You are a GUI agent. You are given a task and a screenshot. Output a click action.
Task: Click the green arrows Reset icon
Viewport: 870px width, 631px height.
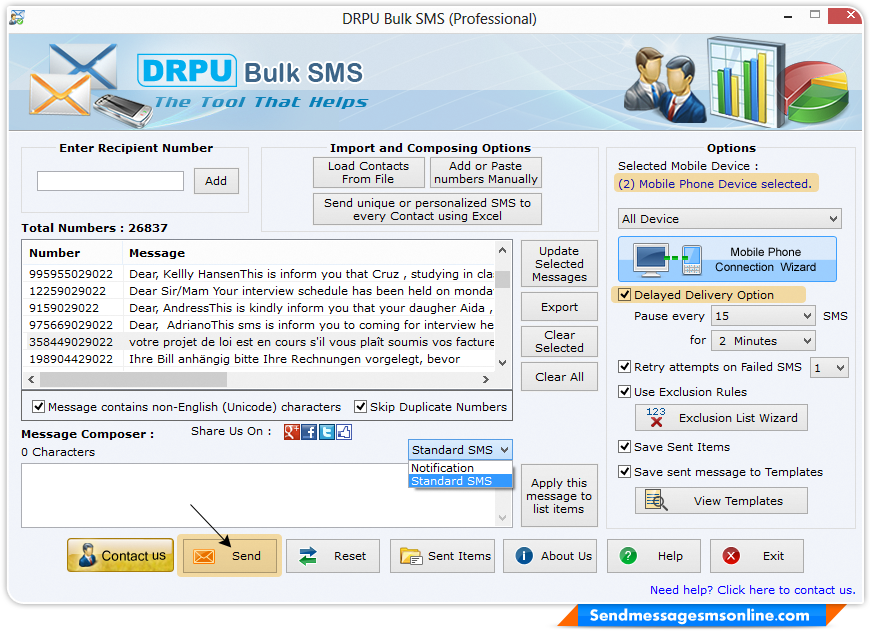coord(308,556)
